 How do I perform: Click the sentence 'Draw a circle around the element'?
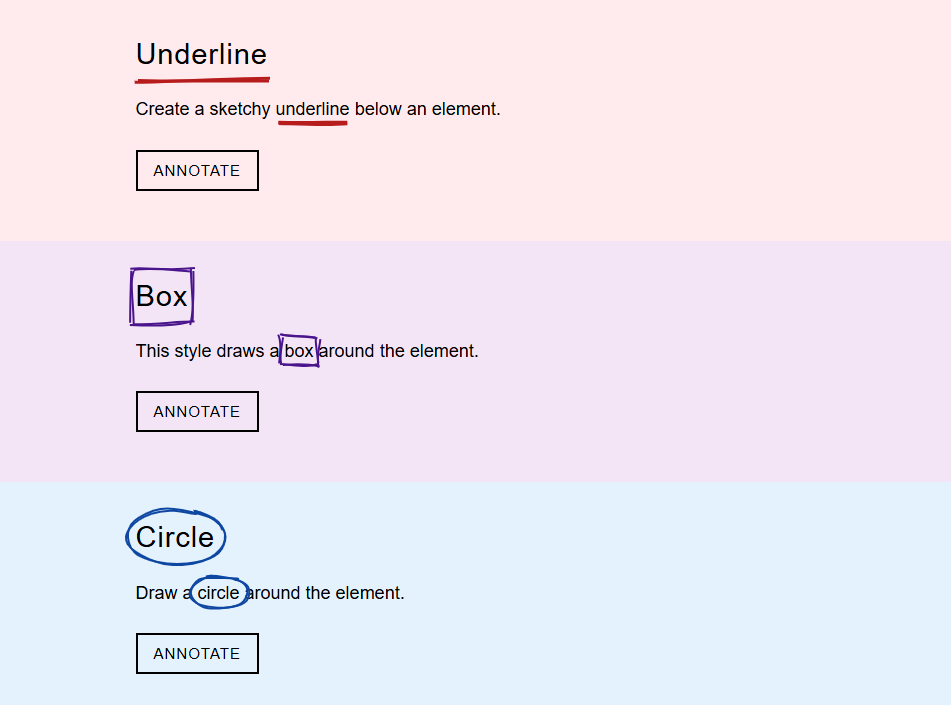[269, 592]
